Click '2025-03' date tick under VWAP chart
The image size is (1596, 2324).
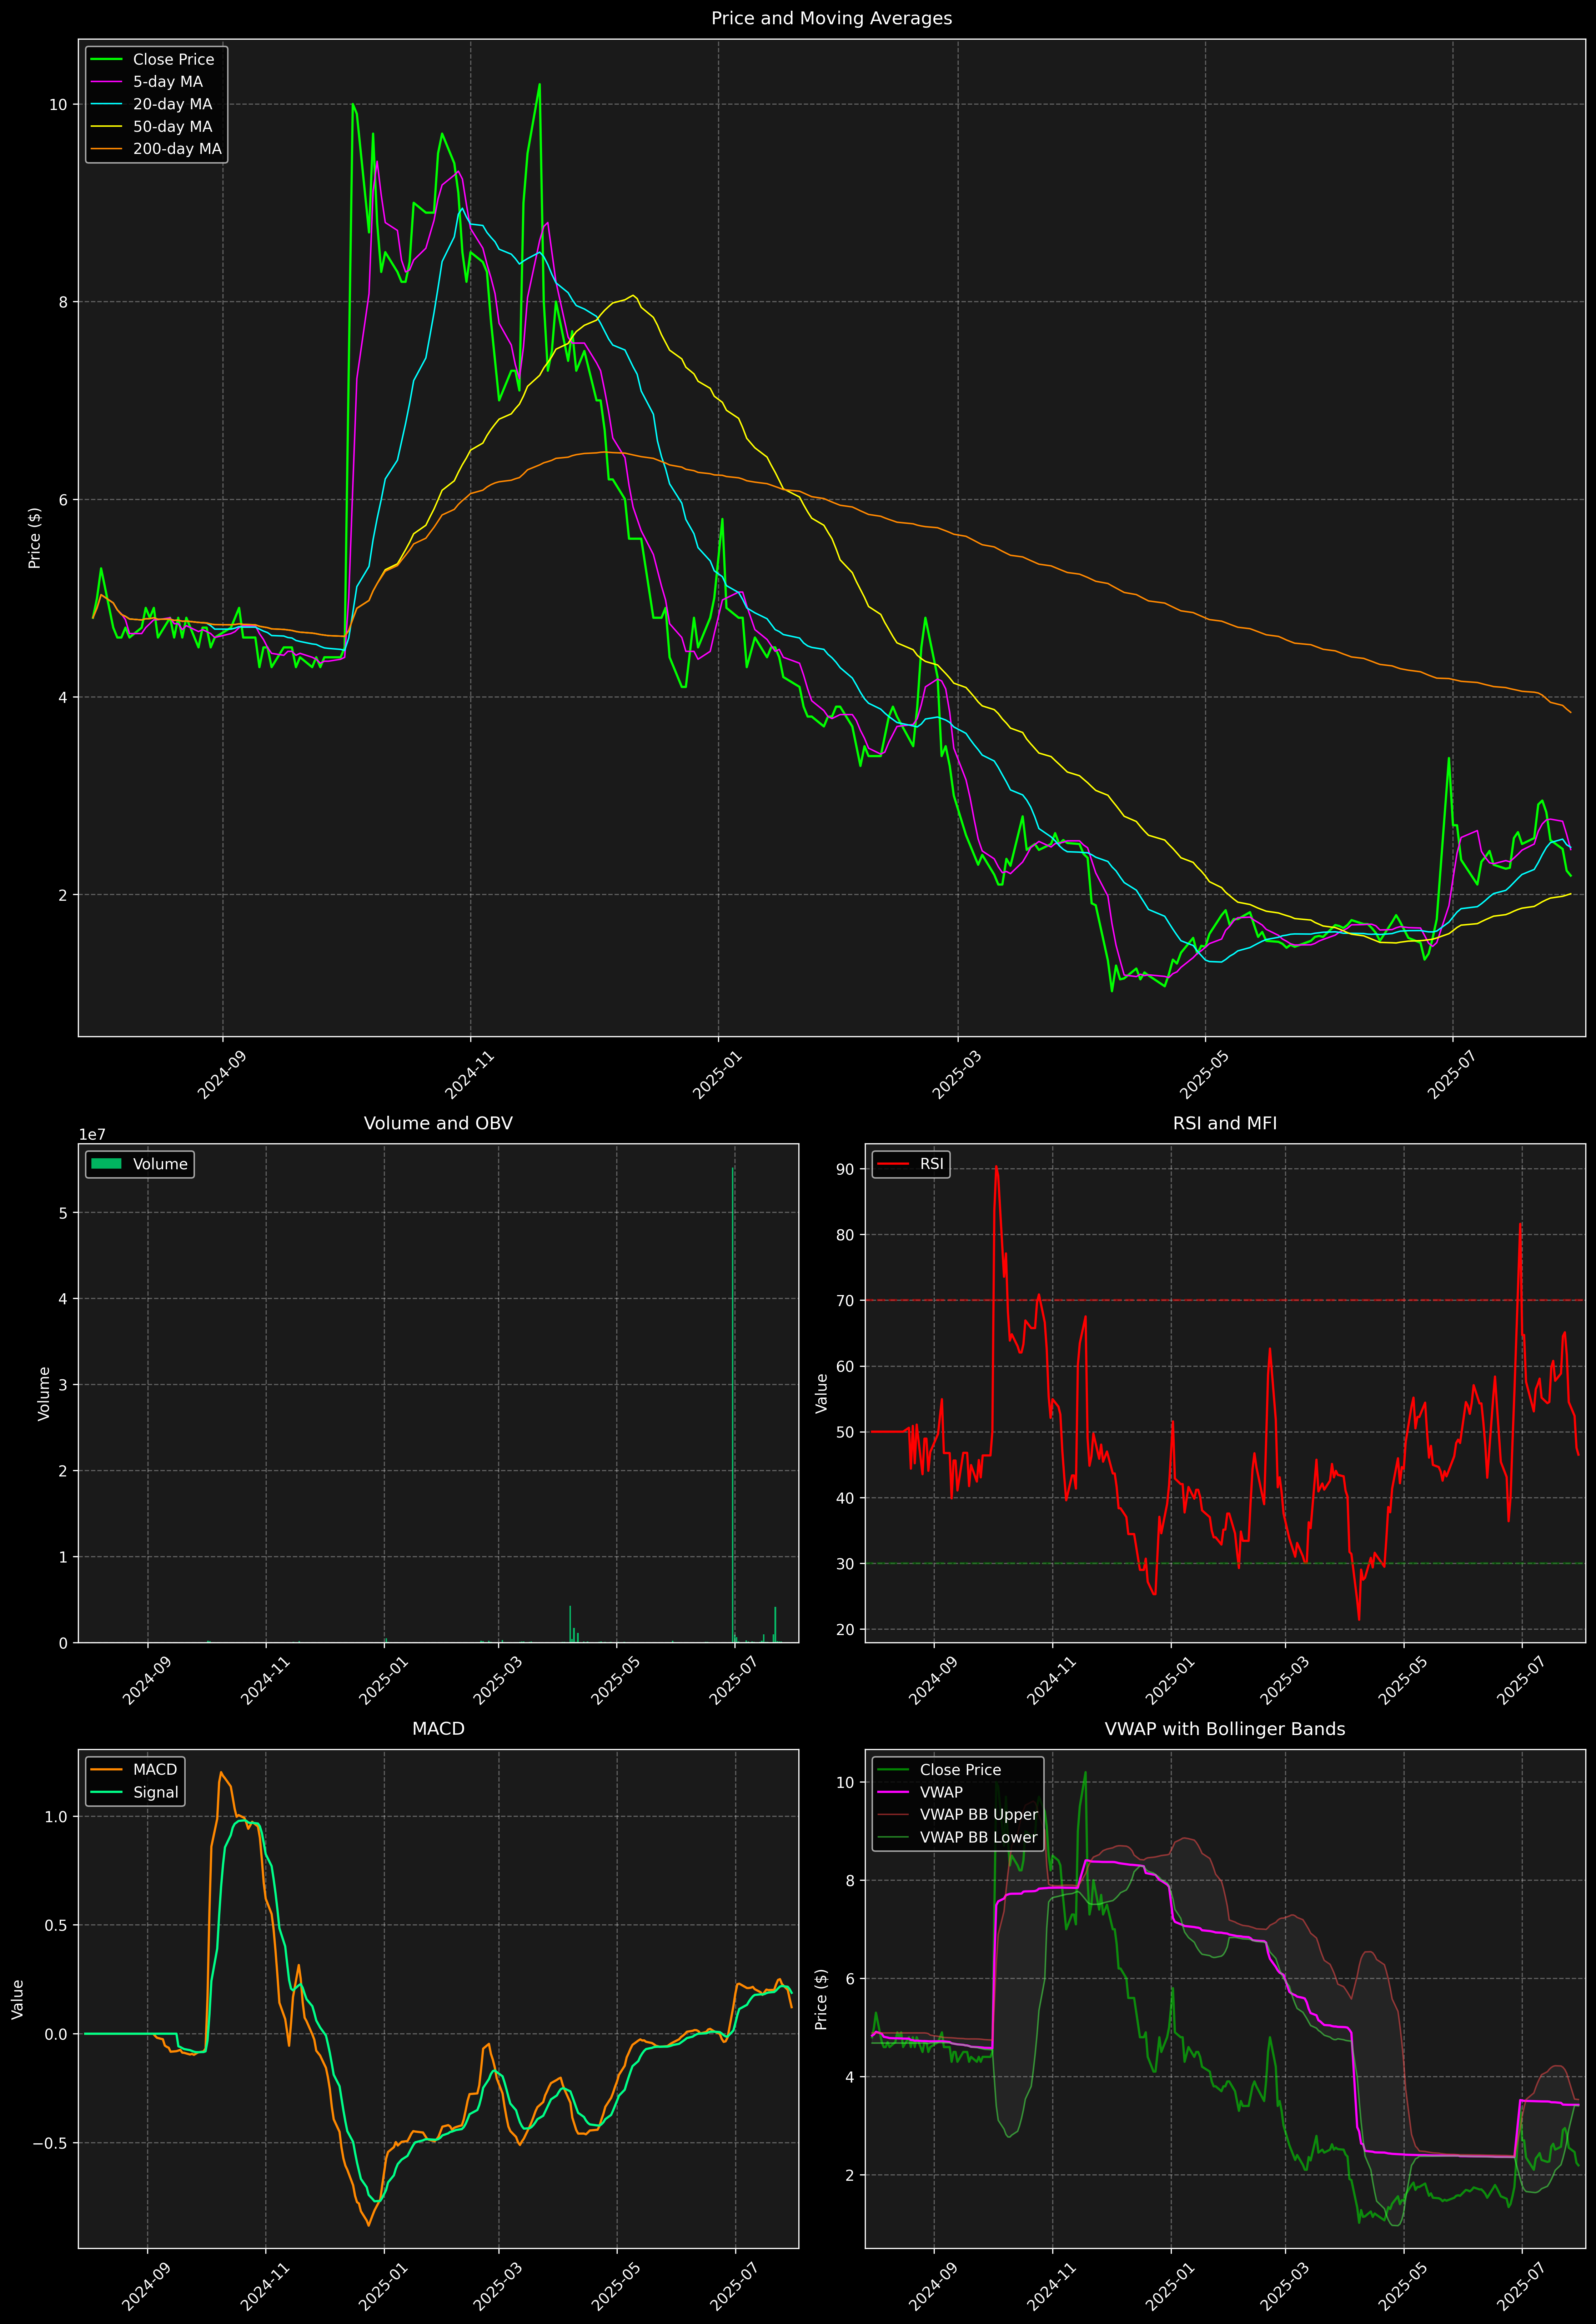point(1284,2286)
